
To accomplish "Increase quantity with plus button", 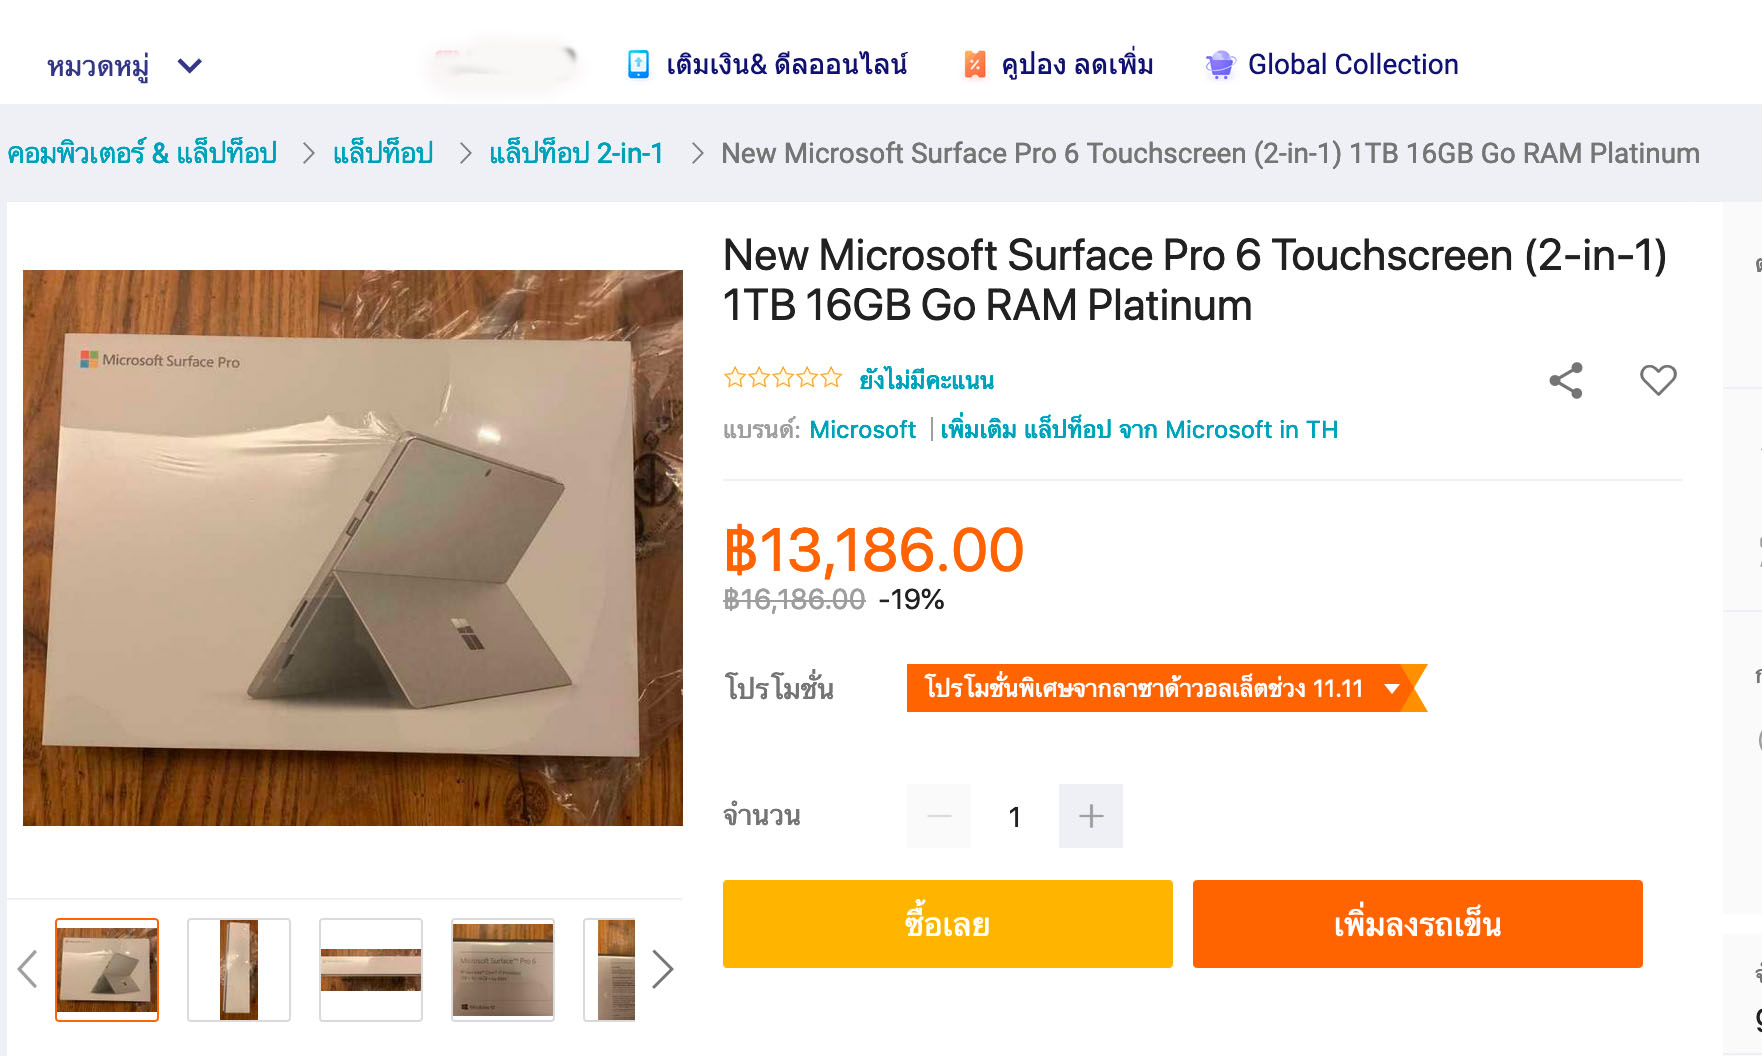I will point(1091,816).
